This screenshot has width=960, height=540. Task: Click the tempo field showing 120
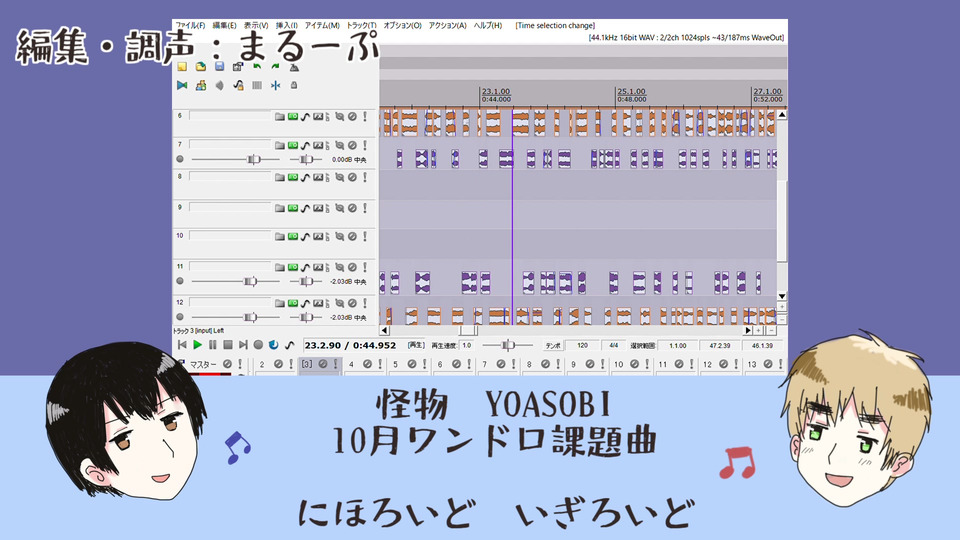pos(582,346)
